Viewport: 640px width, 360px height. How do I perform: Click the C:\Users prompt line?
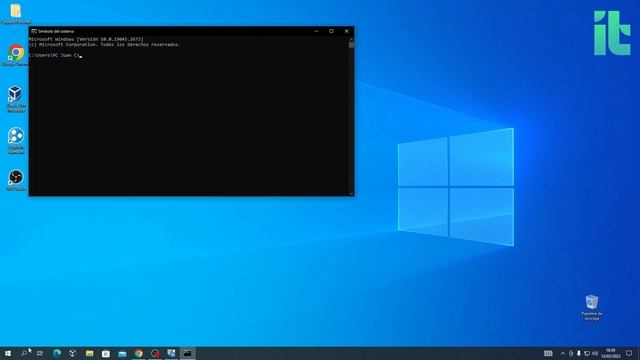55,55
